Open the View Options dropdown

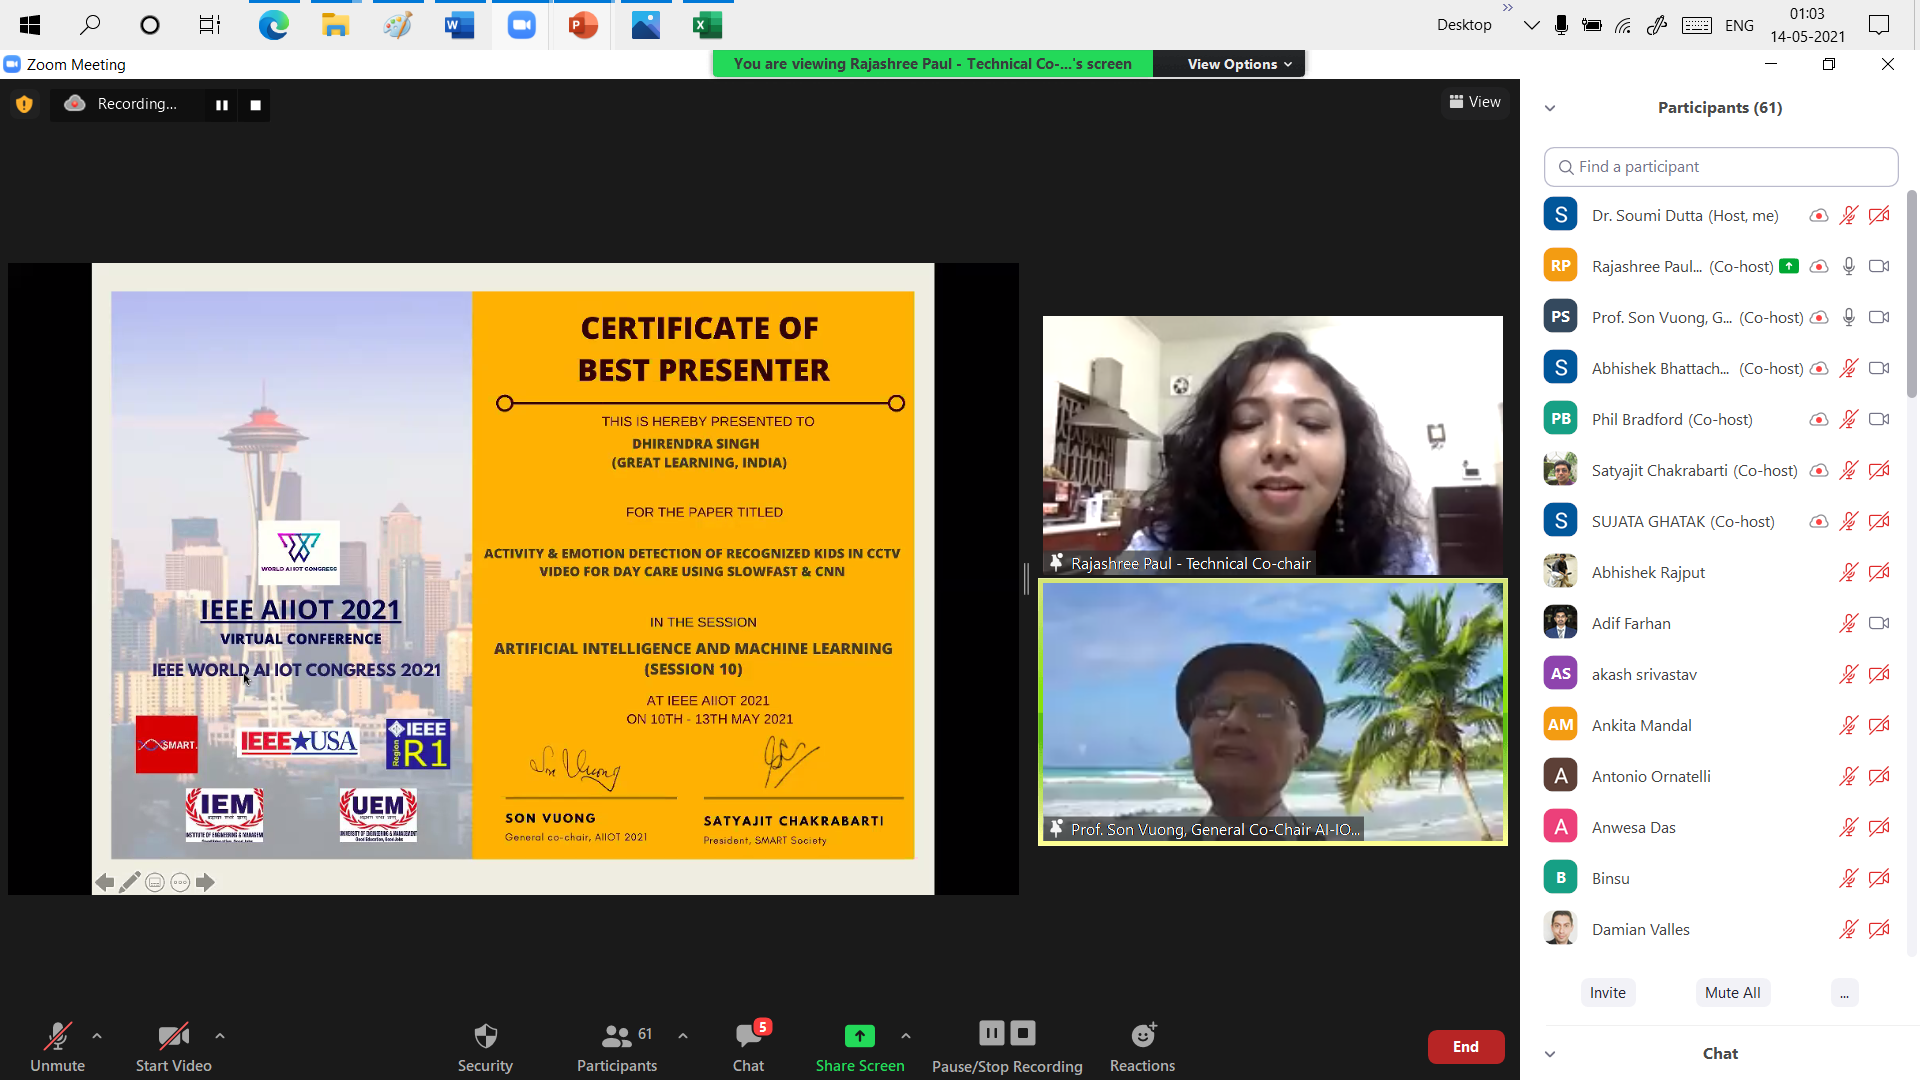click(1239, 64)
